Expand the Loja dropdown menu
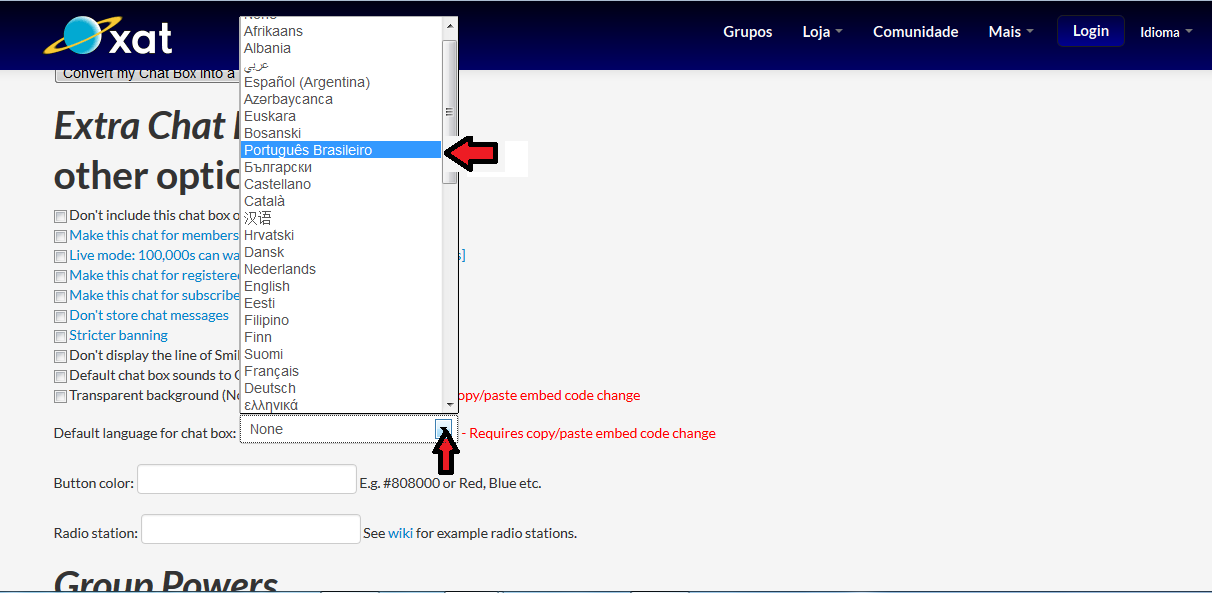Image resolution: width=1212 pixels, height=593 pixels. (x=822, y=32)
